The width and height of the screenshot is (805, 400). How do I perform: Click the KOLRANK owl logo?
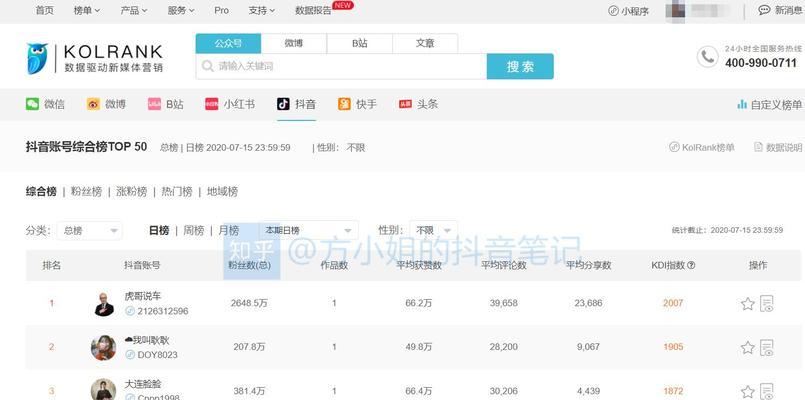[37, 59]
